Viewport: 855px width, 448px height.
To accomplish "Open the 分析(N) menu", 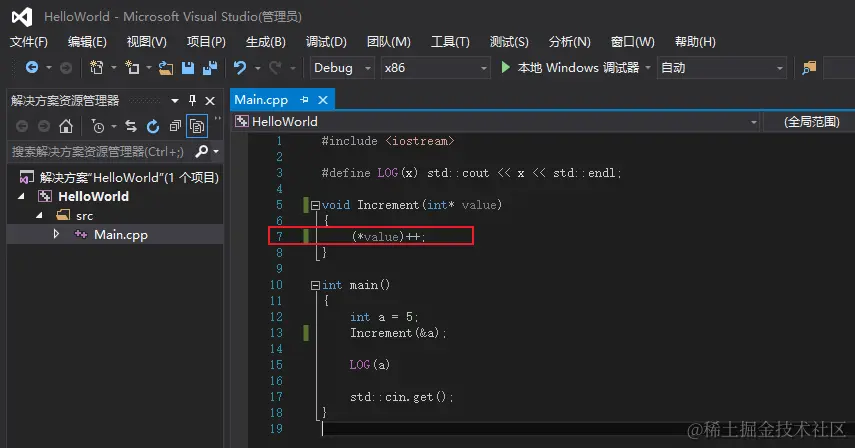I will 570,41.
